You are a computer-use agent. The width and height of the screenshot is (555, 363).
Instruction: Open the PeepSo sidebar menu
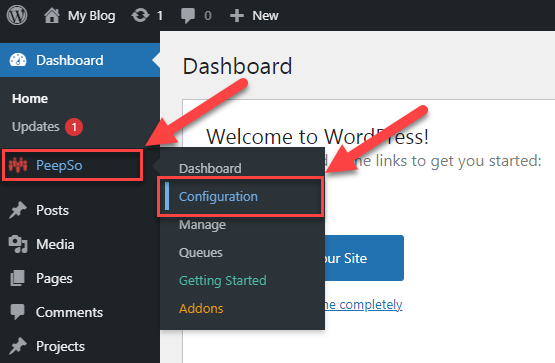coord(59,165)
